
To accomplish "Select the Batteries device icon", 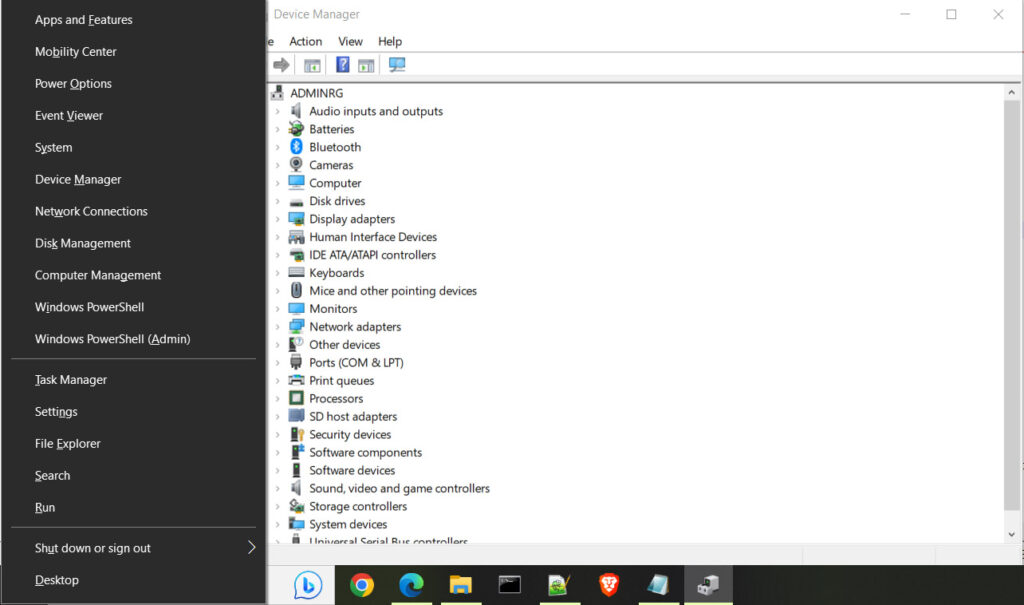I will pyautogui.click(x=296, y=128).
